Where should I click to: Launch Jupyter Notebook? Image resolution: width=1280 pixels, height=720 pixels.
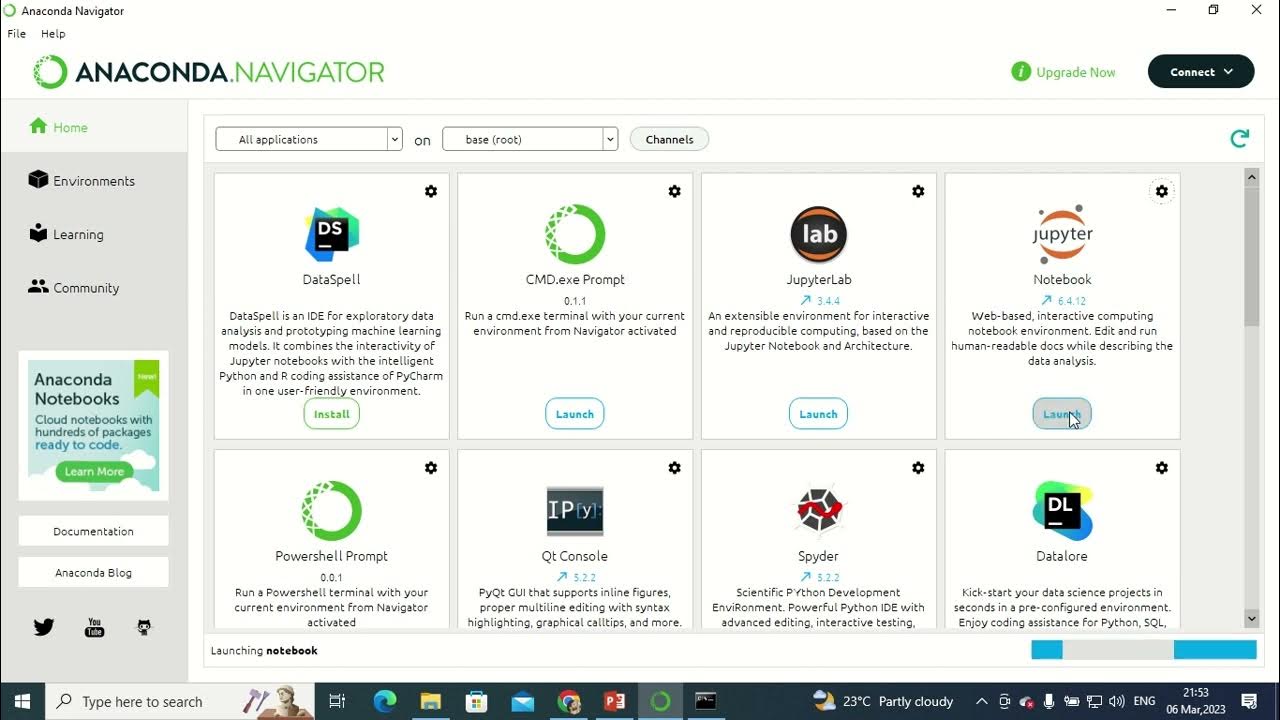[x=1062, y=414]
